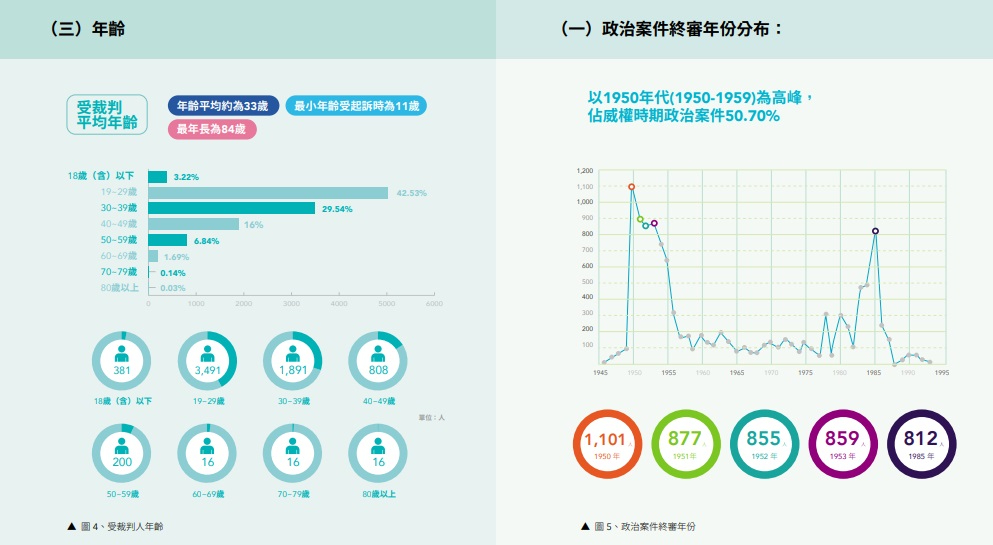
Task: Select the 42.53% bar for 19-29歲
Action: [x=268, y=193]
